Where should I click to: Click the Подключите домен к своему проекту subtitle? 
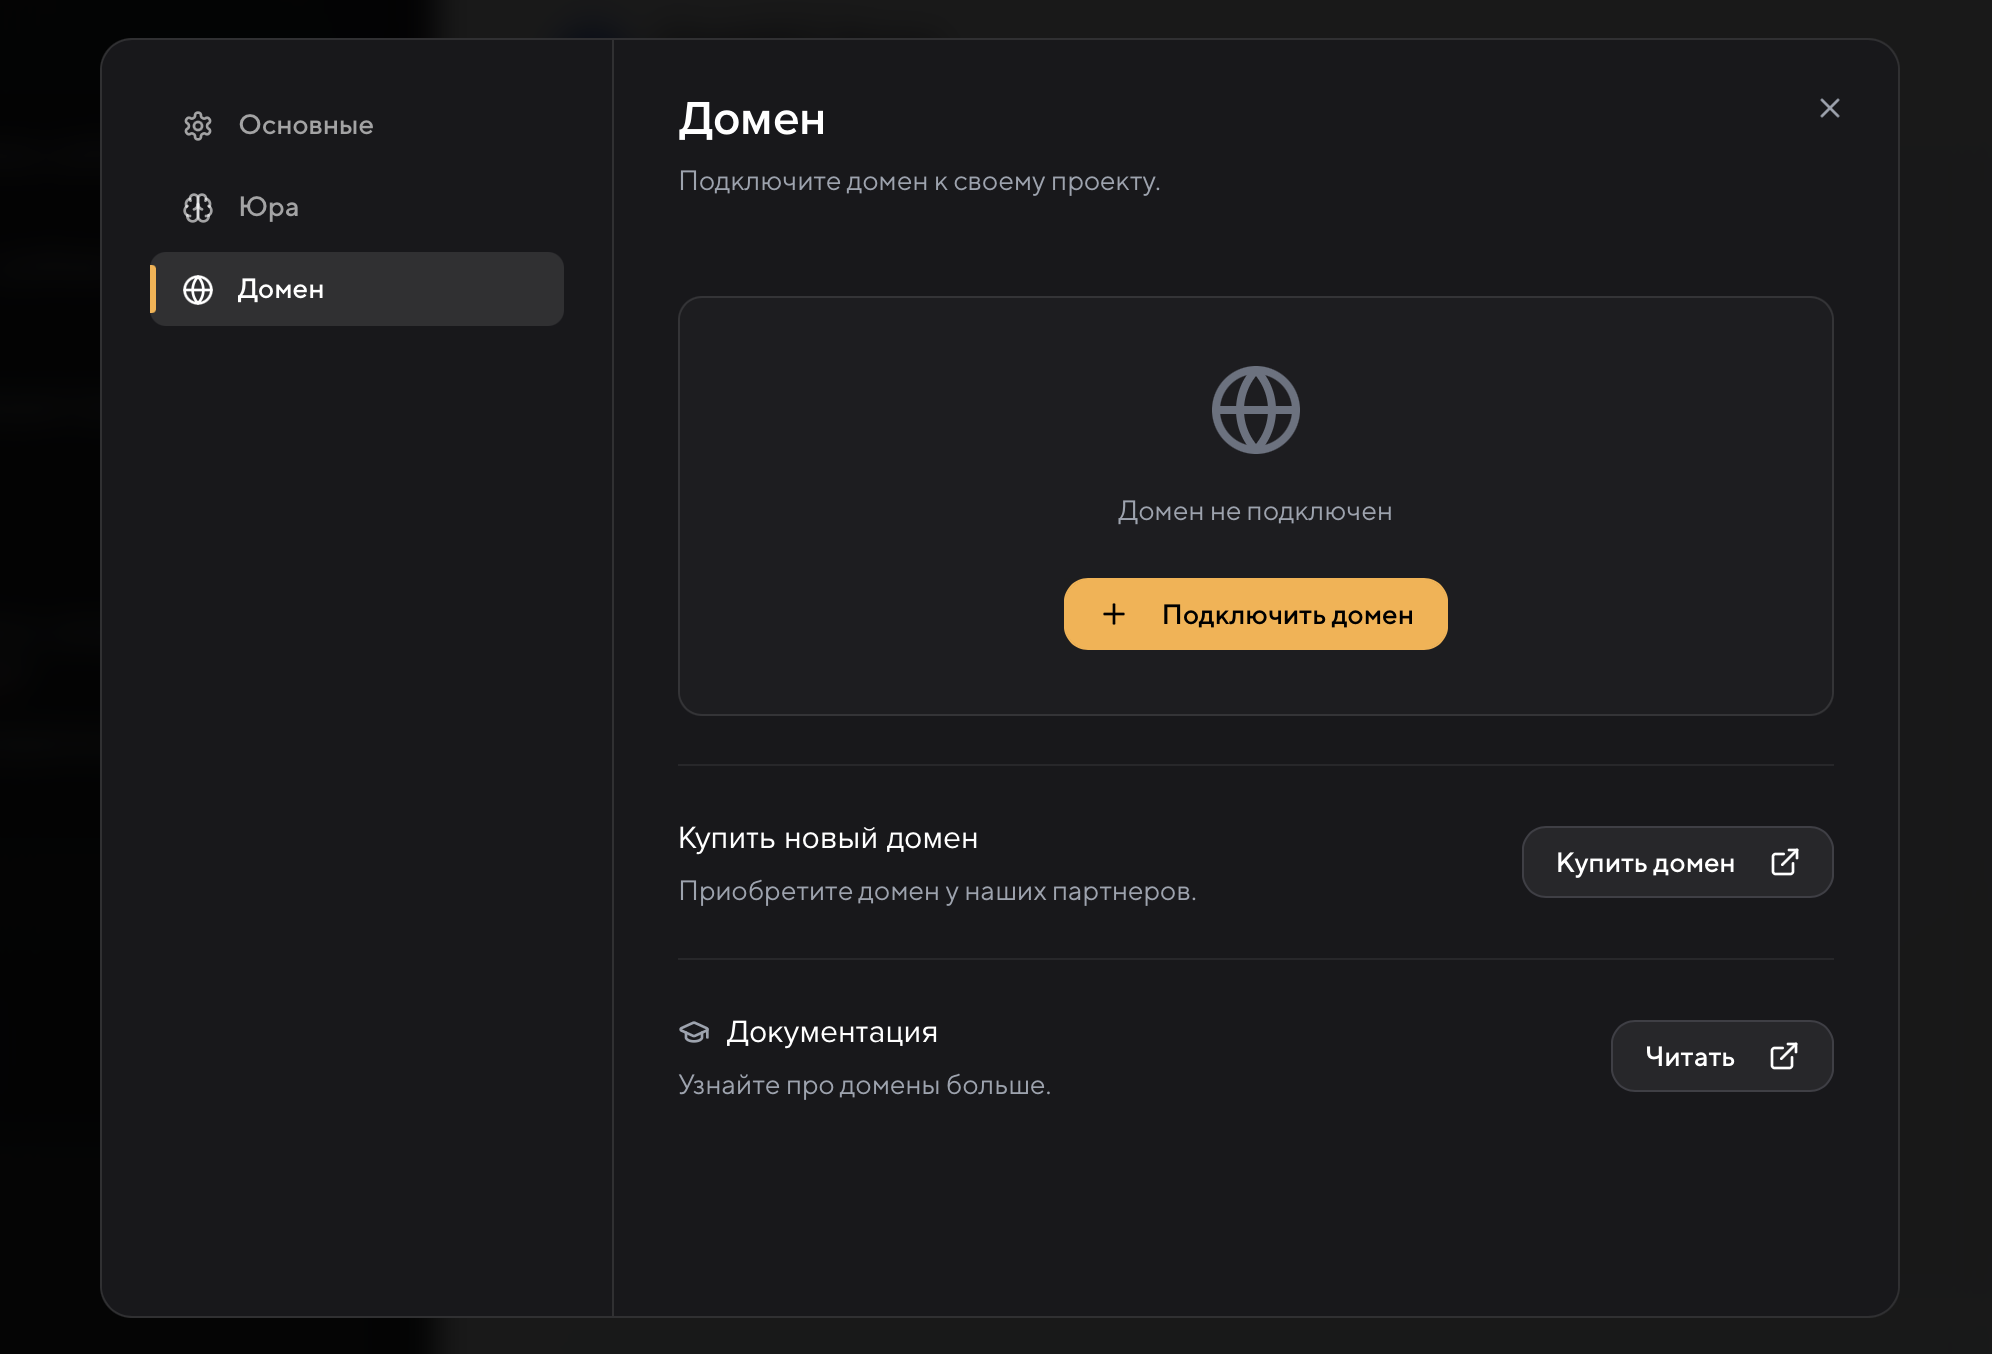click(x=918, y=182)
